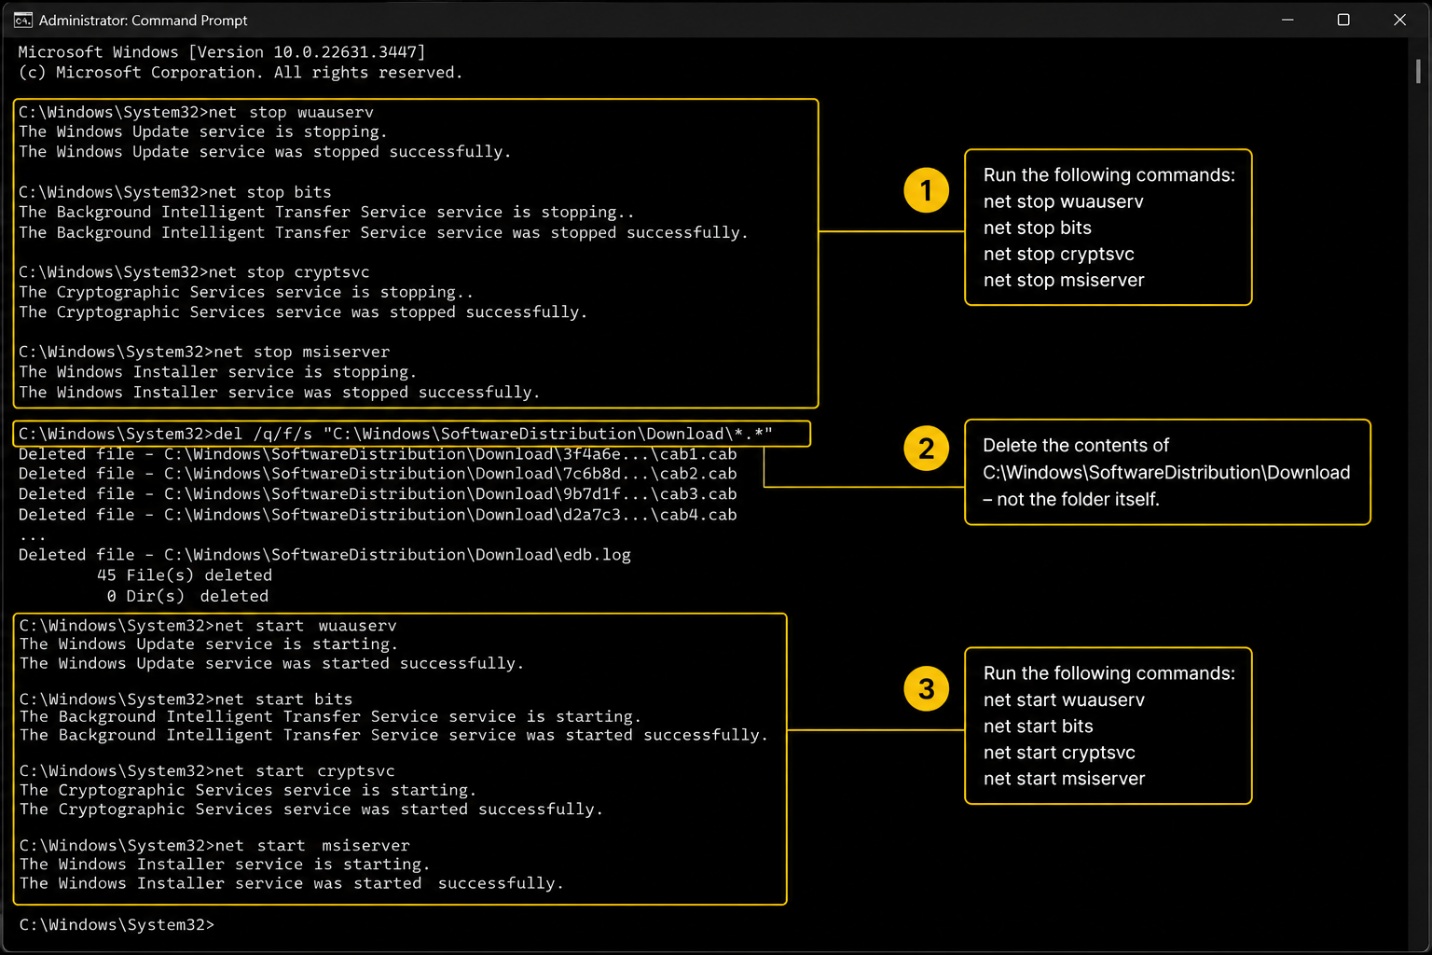Click the 'net stop cryptsvc' command line

point(194,272)
